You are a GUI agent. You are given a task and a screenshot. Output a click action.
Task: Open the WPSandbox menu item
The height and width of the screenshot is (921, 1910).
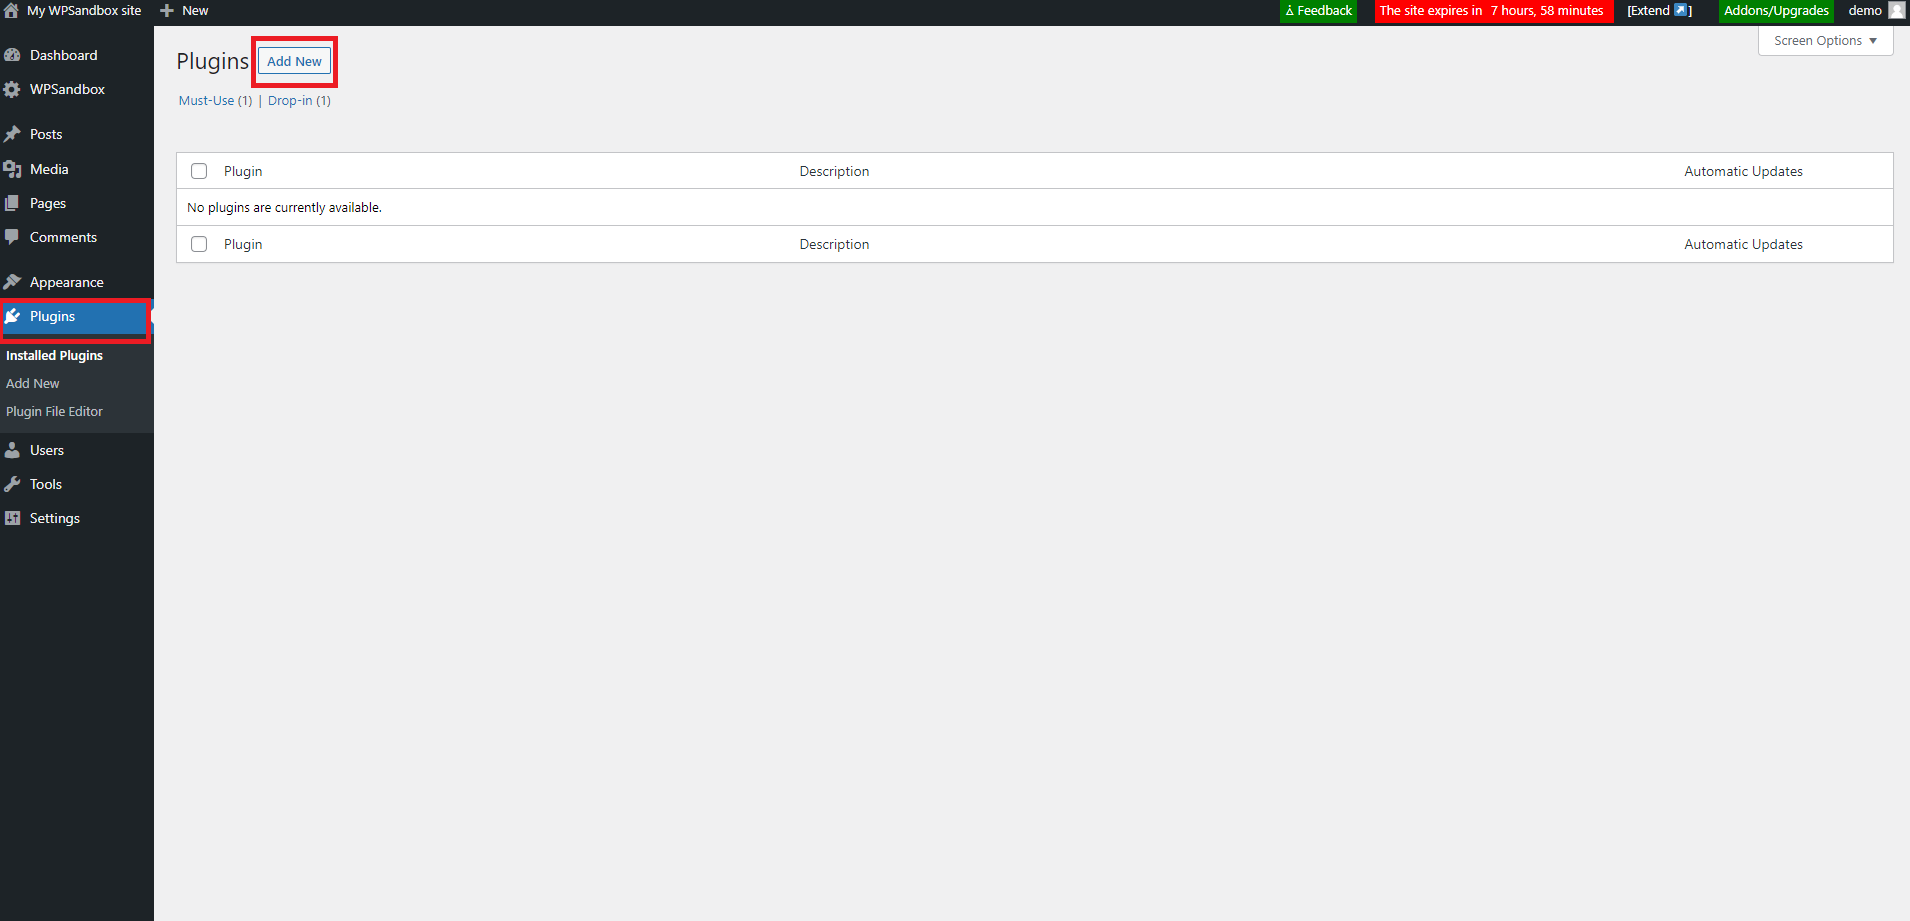tap(67, 89)
